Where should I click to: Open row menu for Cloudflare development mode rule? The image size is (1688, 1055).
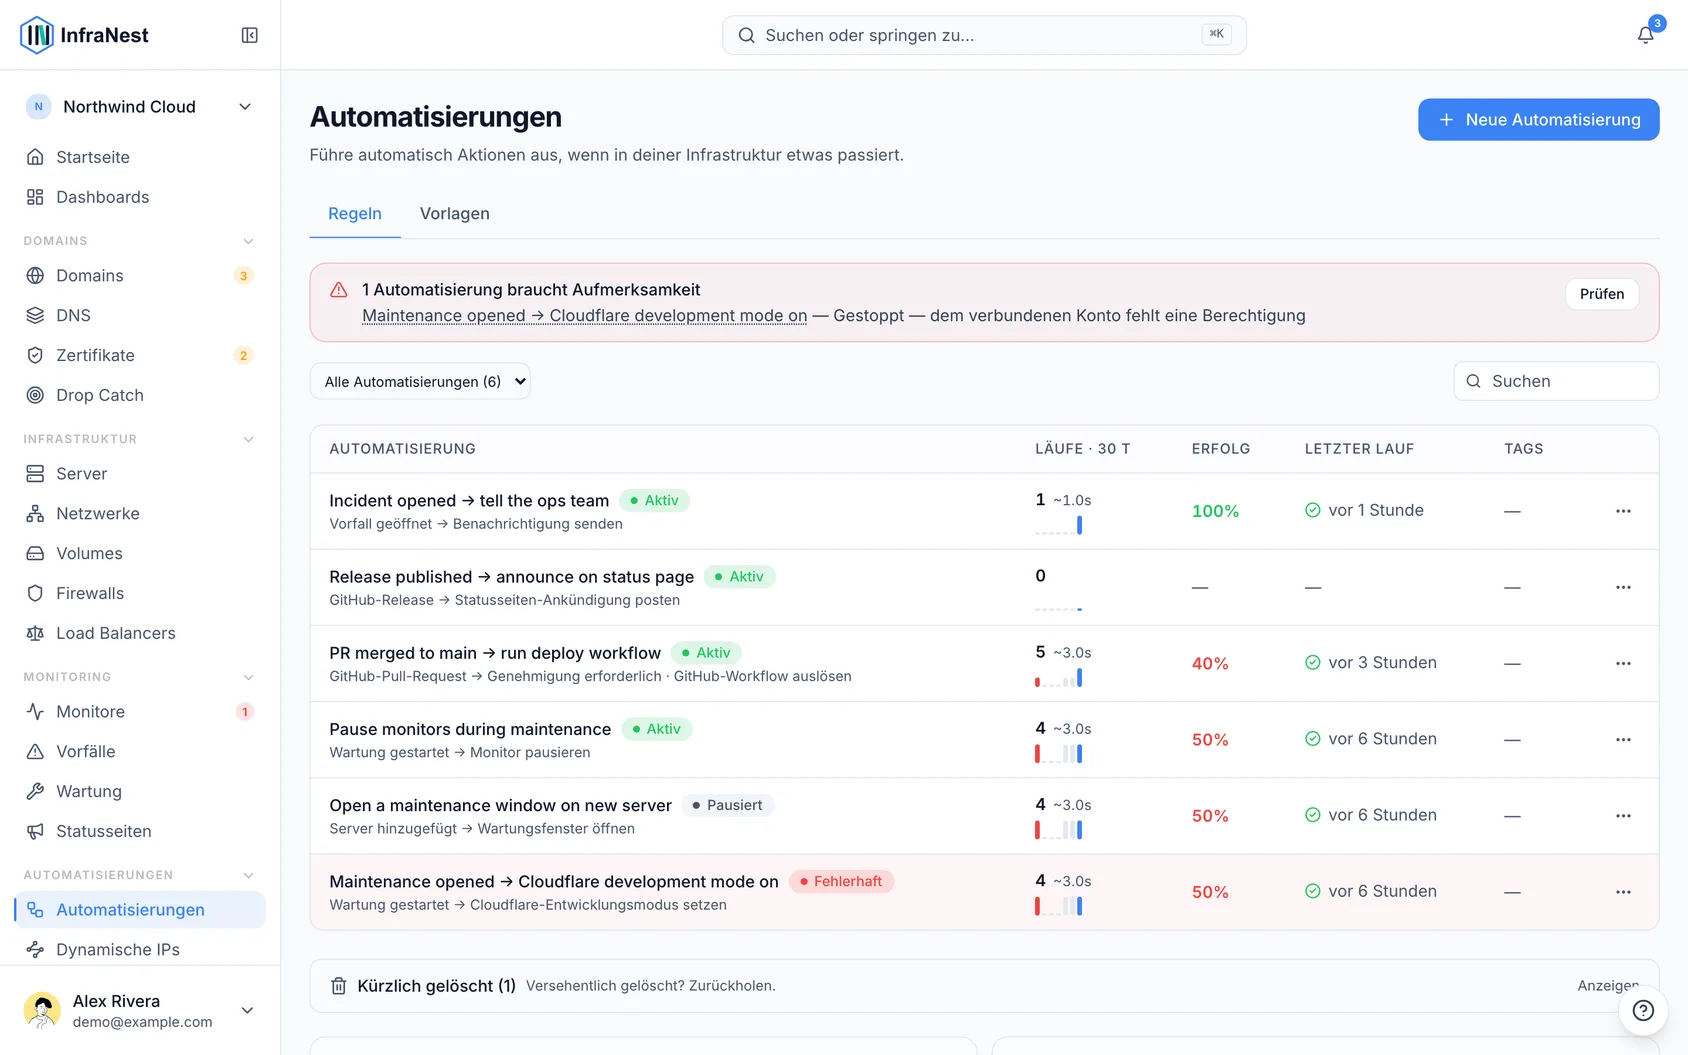(x=1623, y=892)
